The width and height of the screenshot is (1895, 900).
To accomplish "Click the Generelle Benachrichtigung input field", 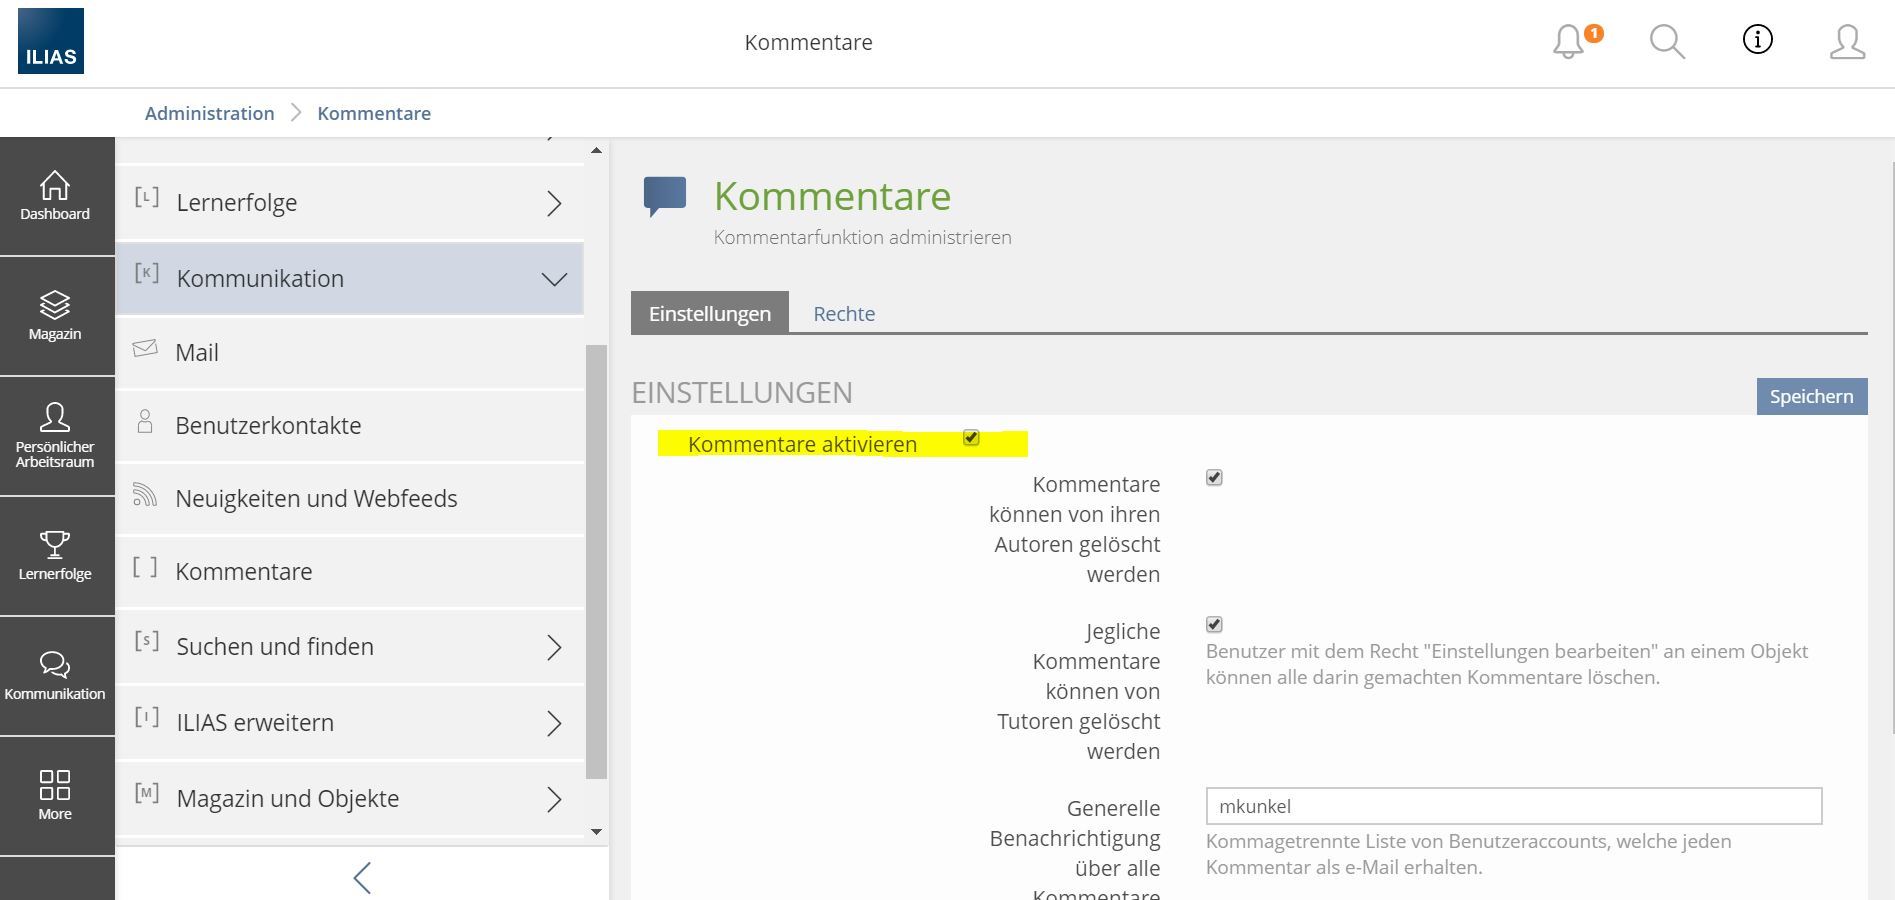I will 1513,806.
